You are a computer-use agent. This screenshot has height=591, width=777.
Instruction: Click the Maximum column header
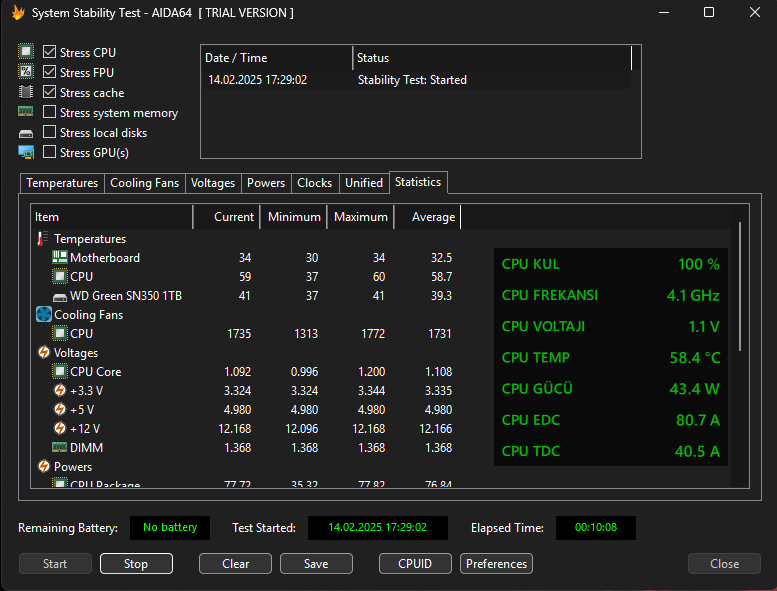coord(360,217)
